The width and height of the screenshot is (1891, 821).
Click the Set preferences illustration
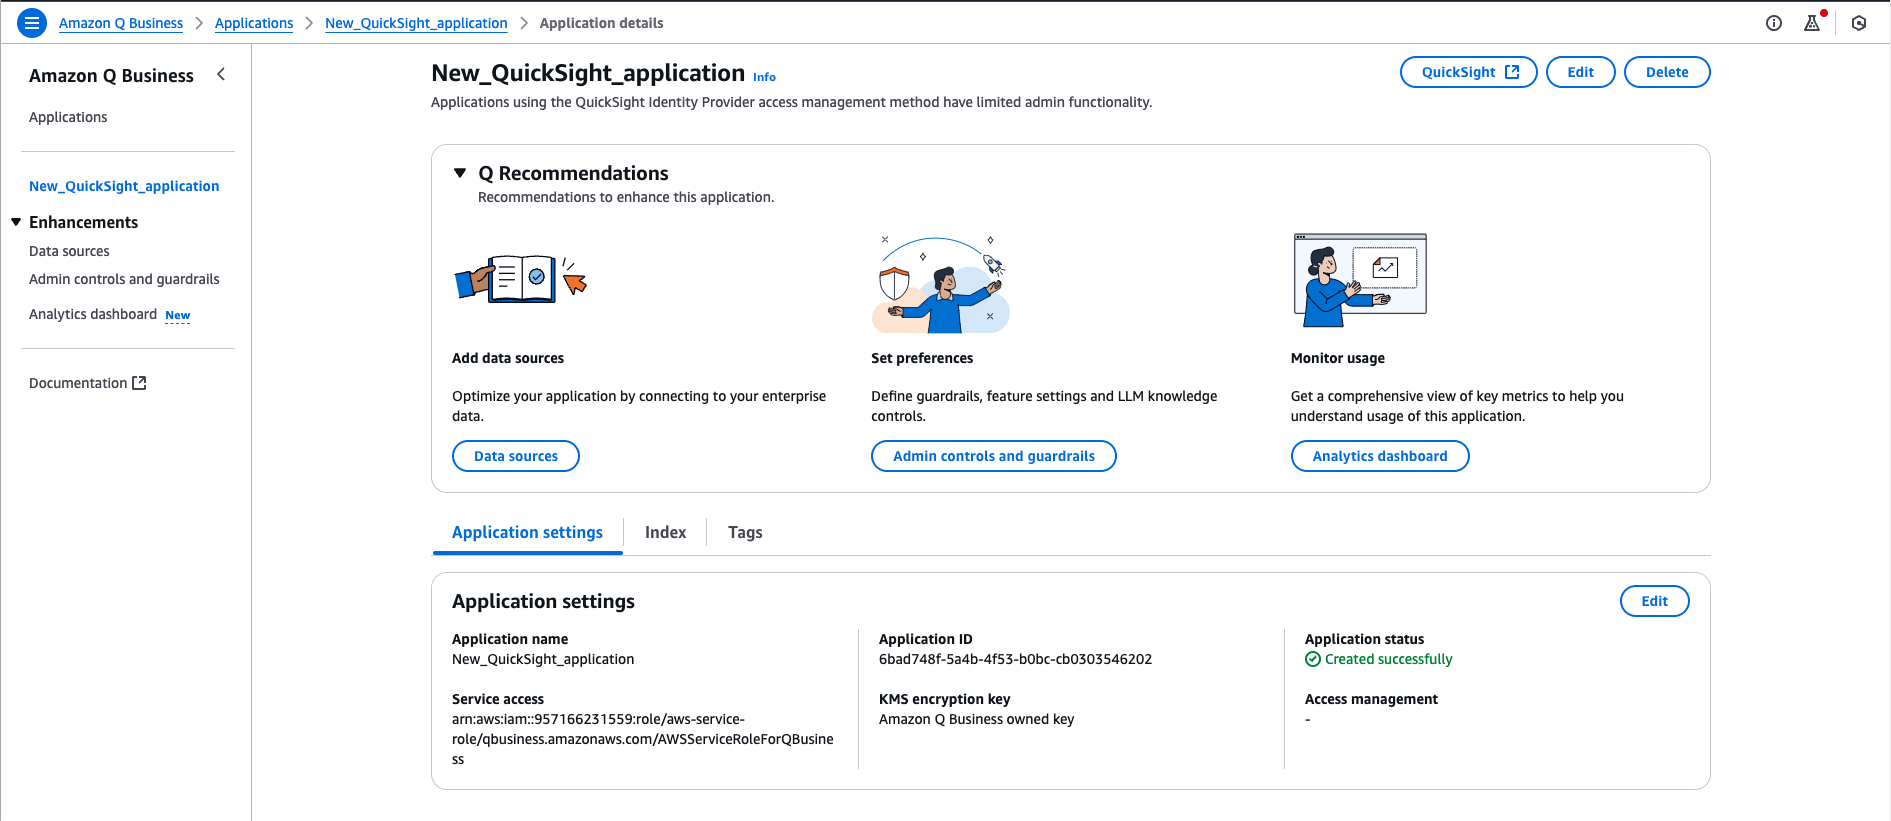click(940, 284)
